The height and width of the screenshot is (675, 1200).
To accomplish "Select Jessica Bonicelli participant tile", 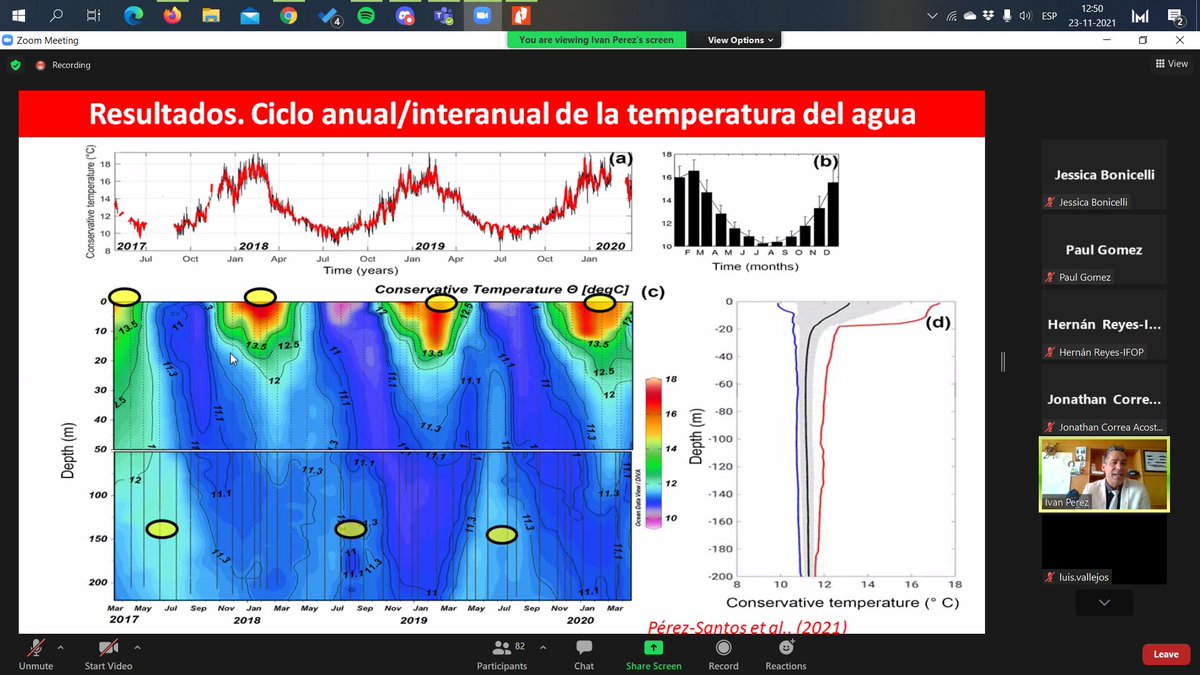I will pyautogui.click(x=1104, y=175).
